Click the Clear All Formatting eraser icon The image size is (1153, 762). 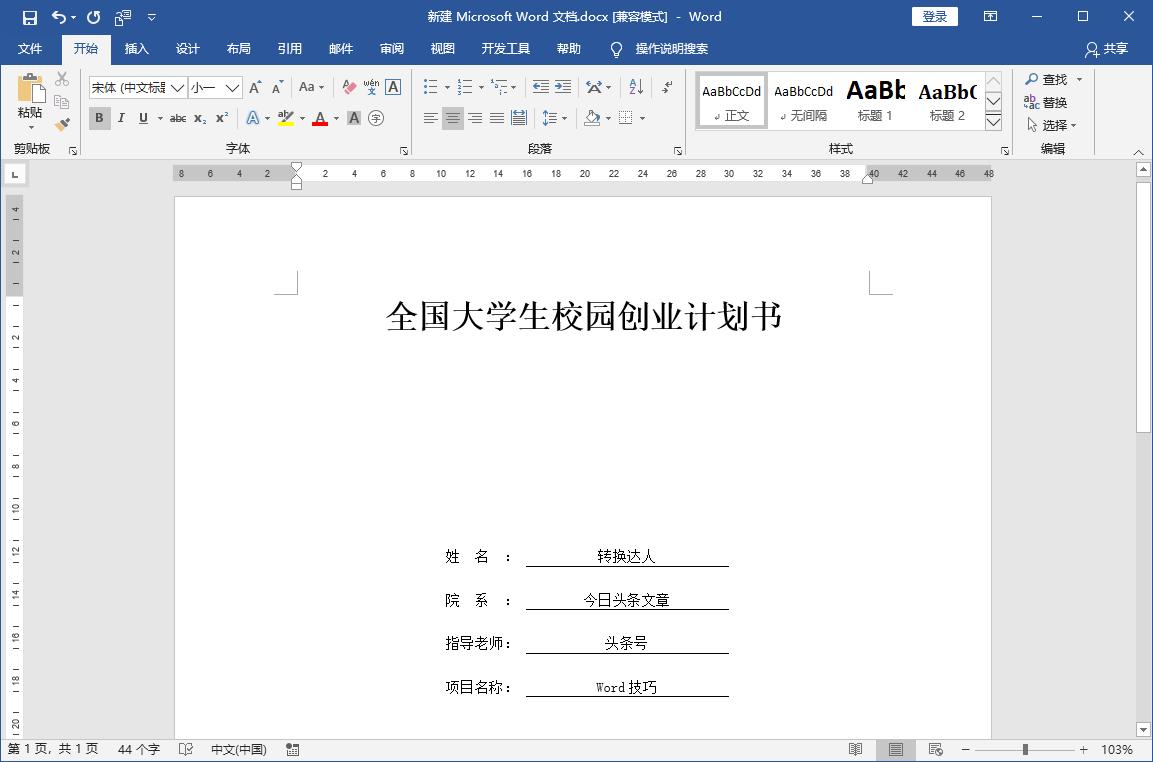(349, 87)
